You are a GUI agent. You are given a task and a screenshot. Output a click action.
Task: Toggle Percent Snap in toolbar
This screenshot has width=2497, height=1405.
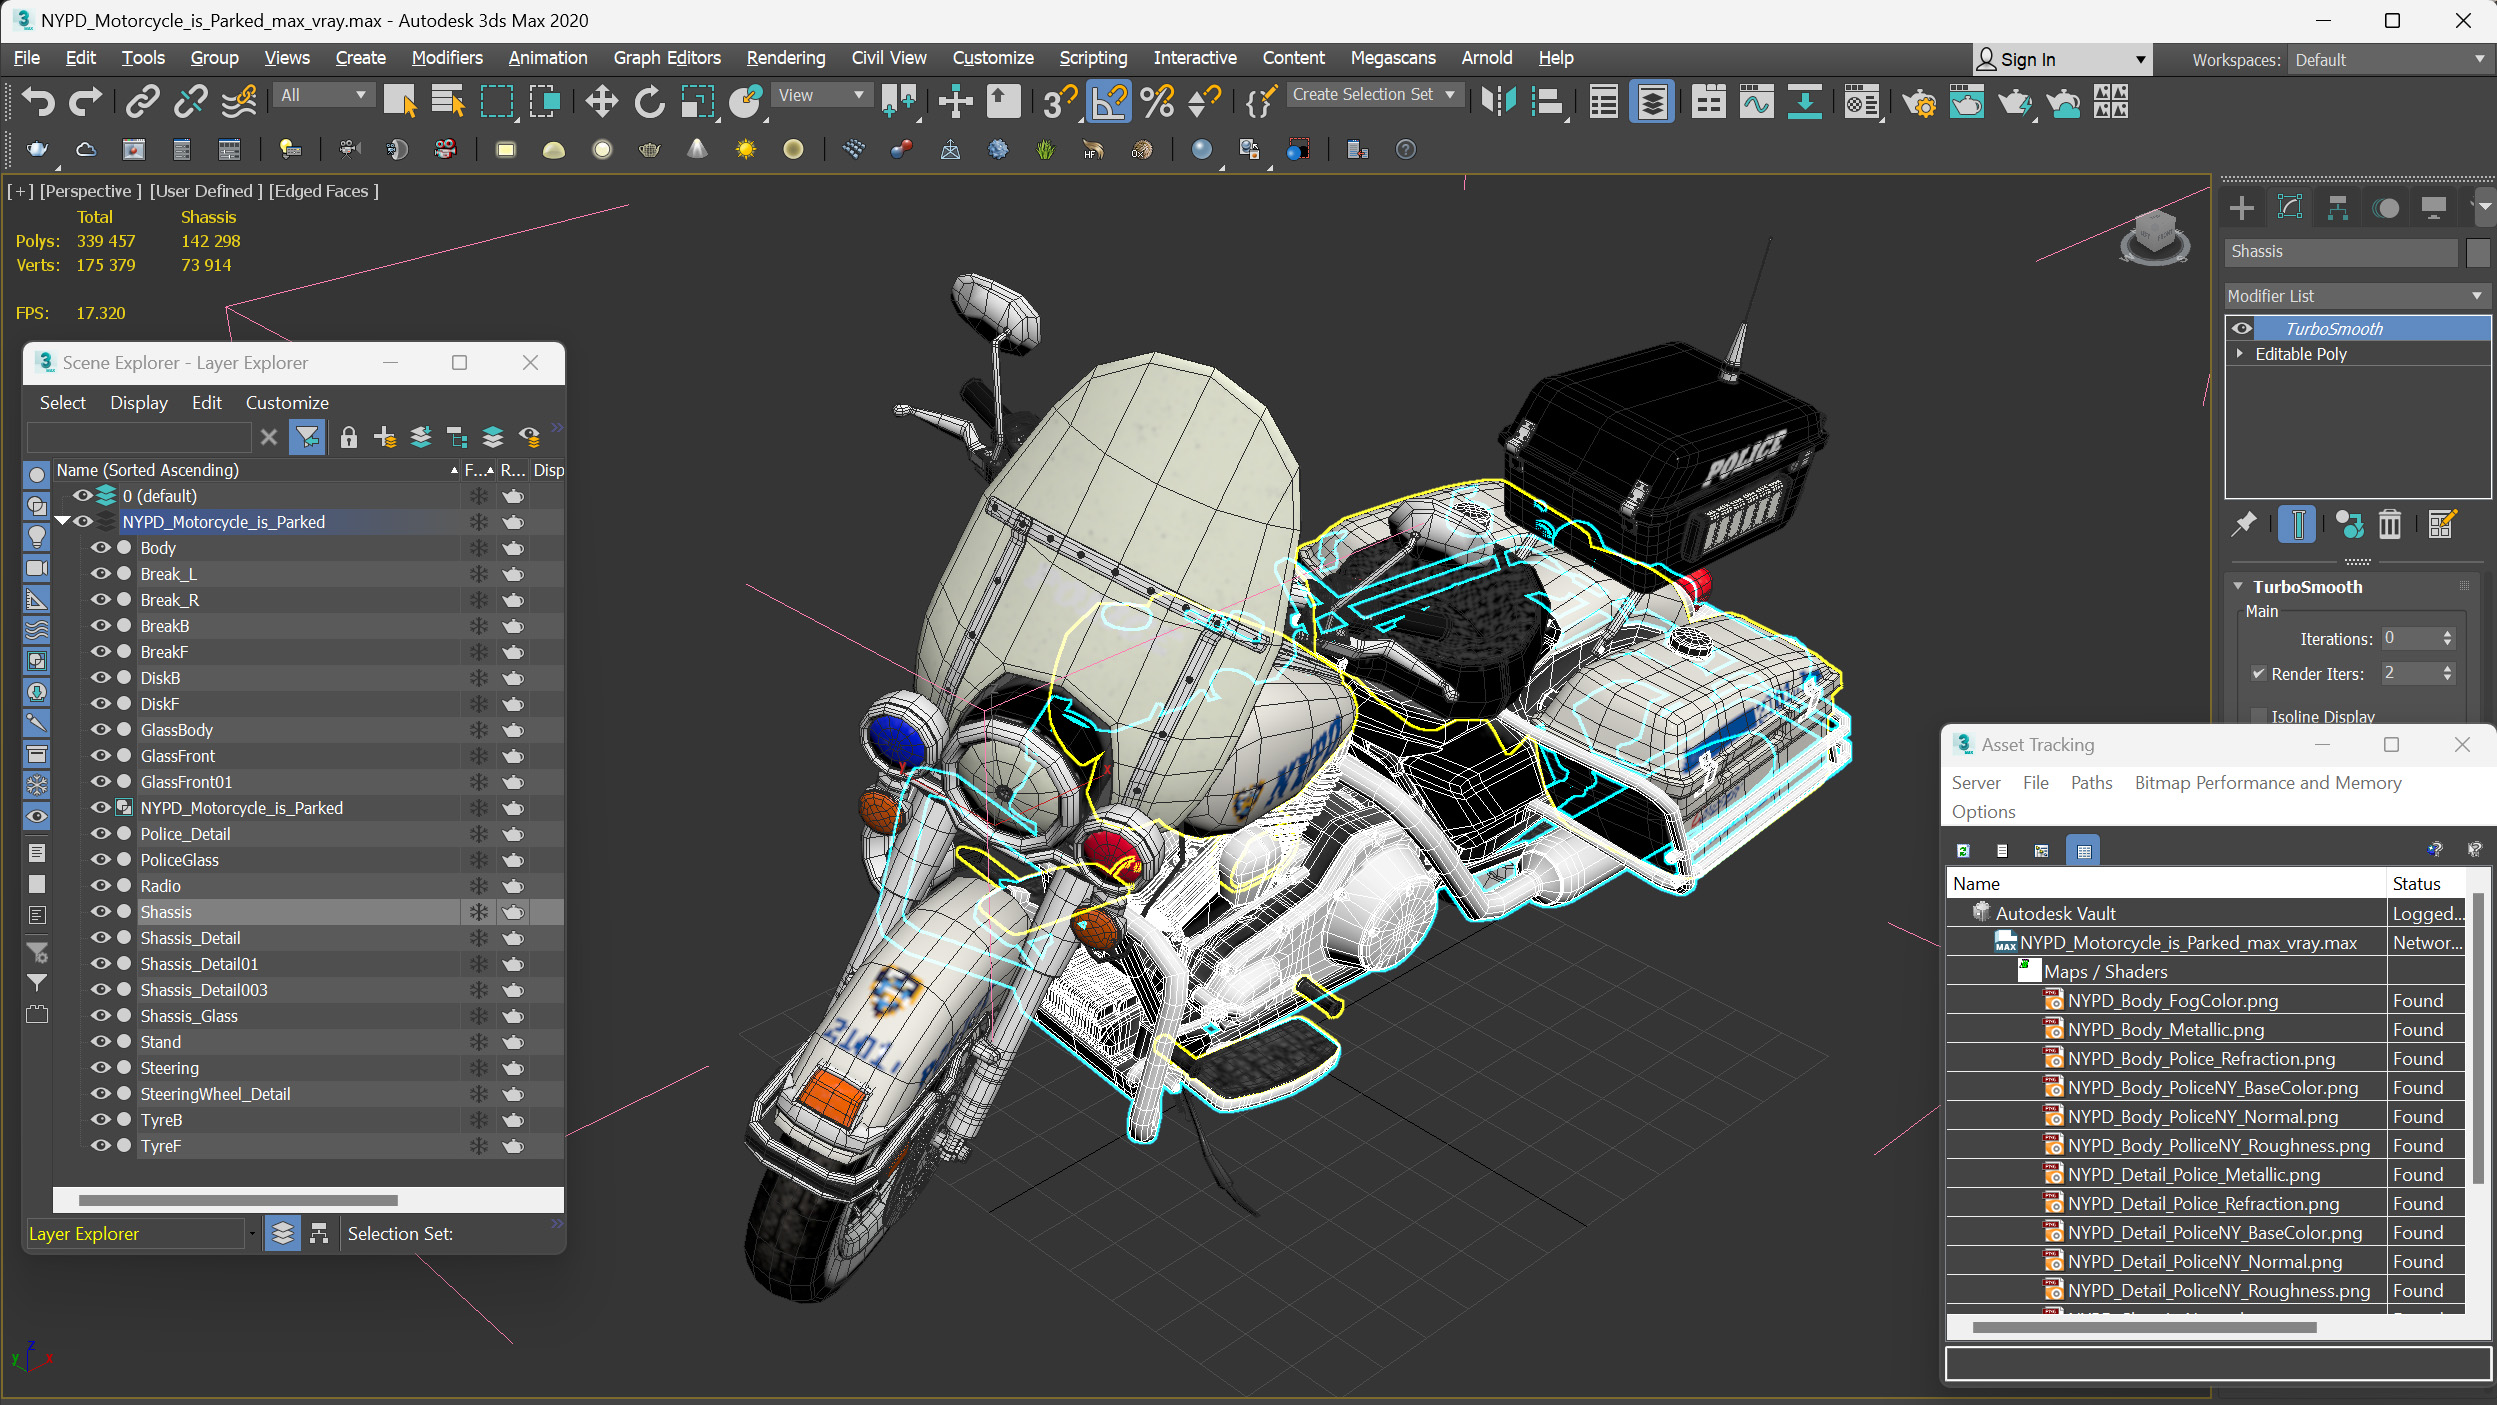click(x=1157, y=101)
